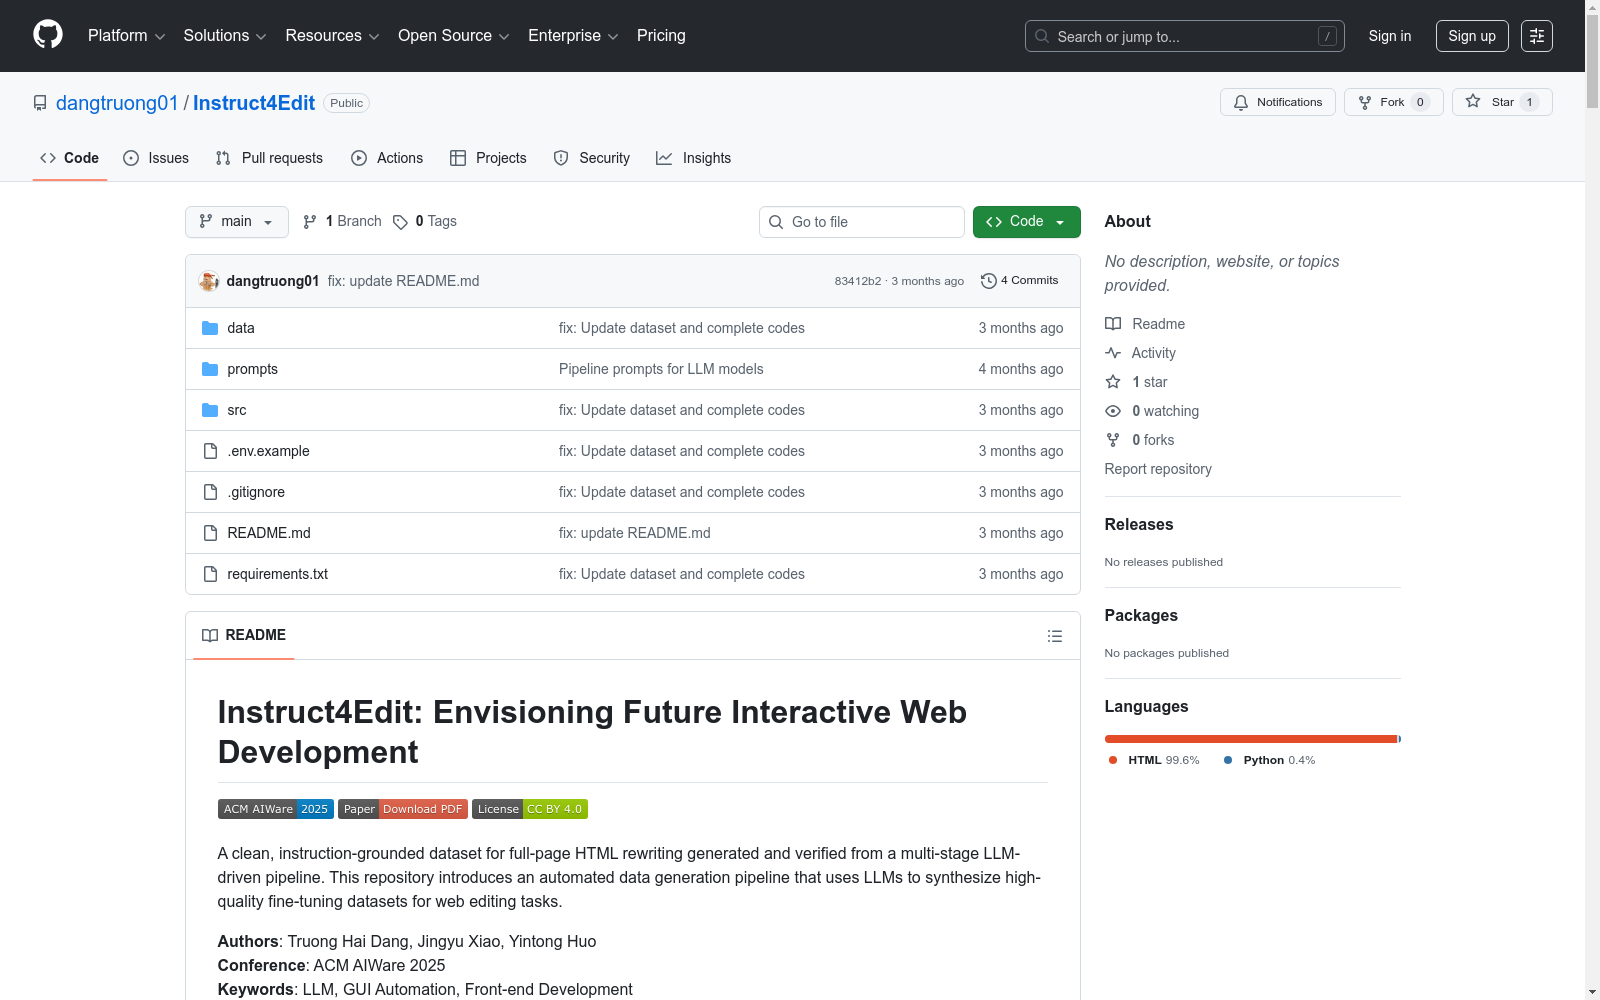Open commit 'Pipeline prompts for LLM models'
Screen dimensions: 1600x1000
661,369
